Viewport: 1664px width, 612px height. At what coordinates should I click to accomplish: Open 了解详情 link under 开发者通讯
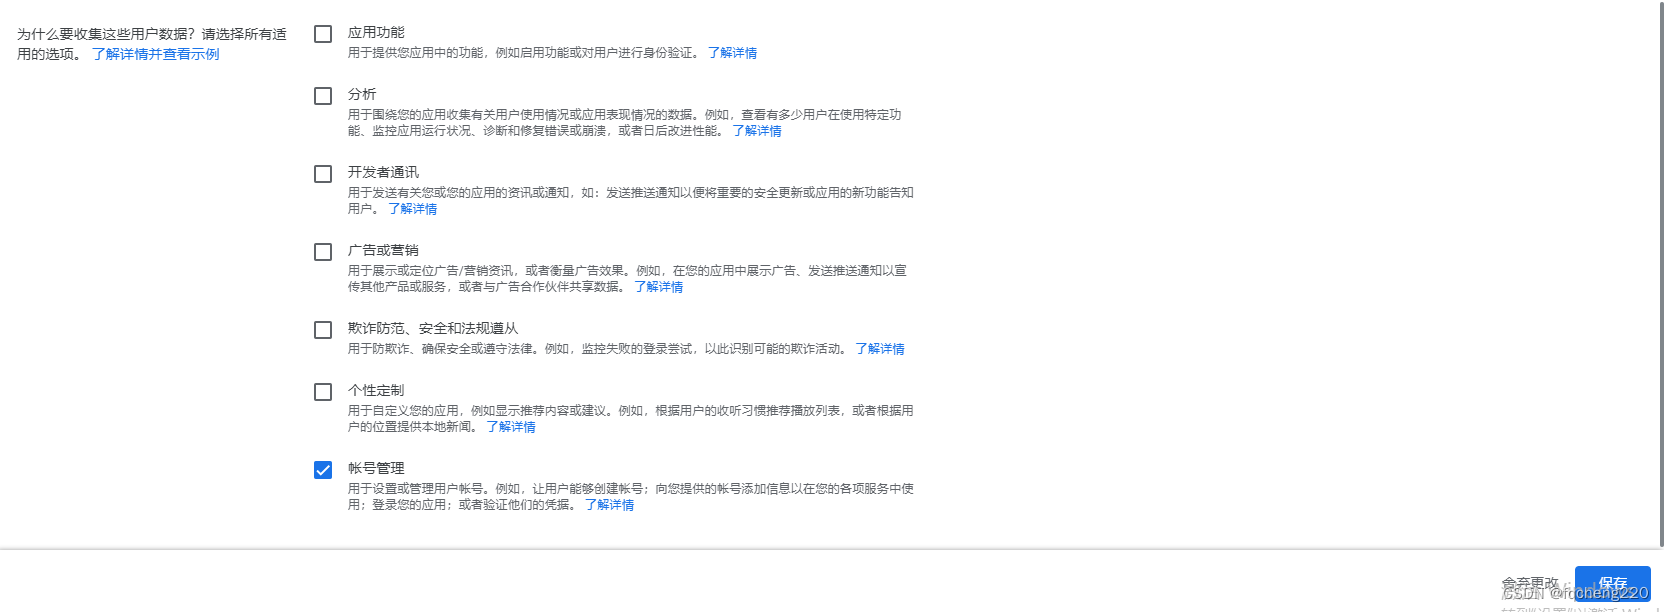coord(412,209)
